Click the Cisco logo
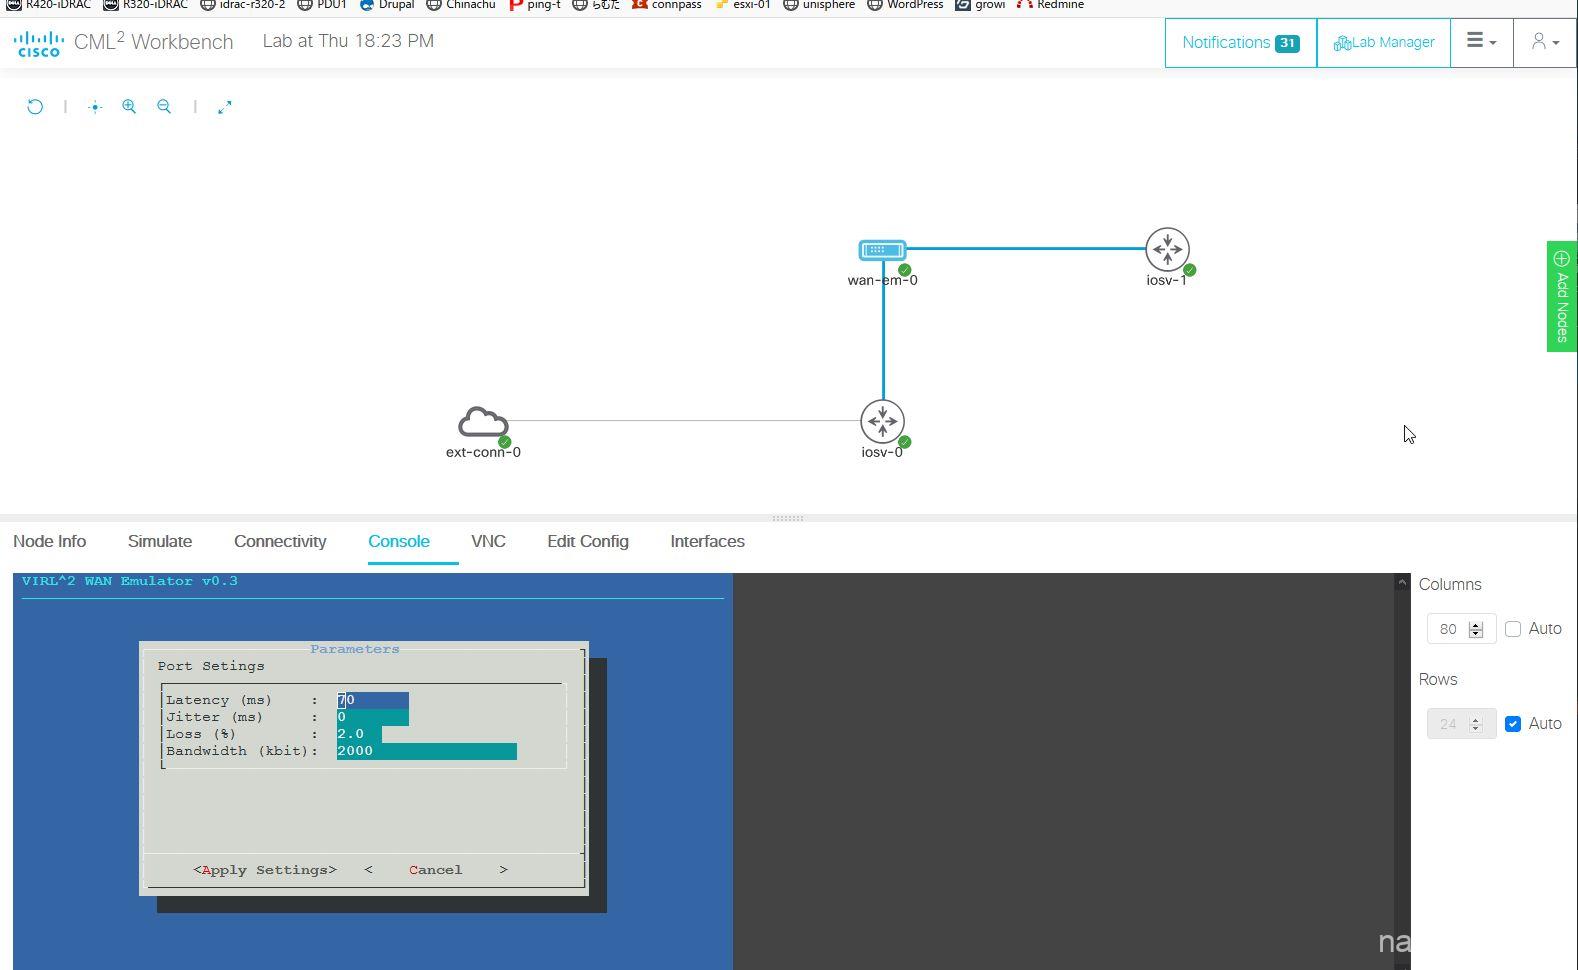The height and width of the screenshot is (970, 1578). coord(39,43)
